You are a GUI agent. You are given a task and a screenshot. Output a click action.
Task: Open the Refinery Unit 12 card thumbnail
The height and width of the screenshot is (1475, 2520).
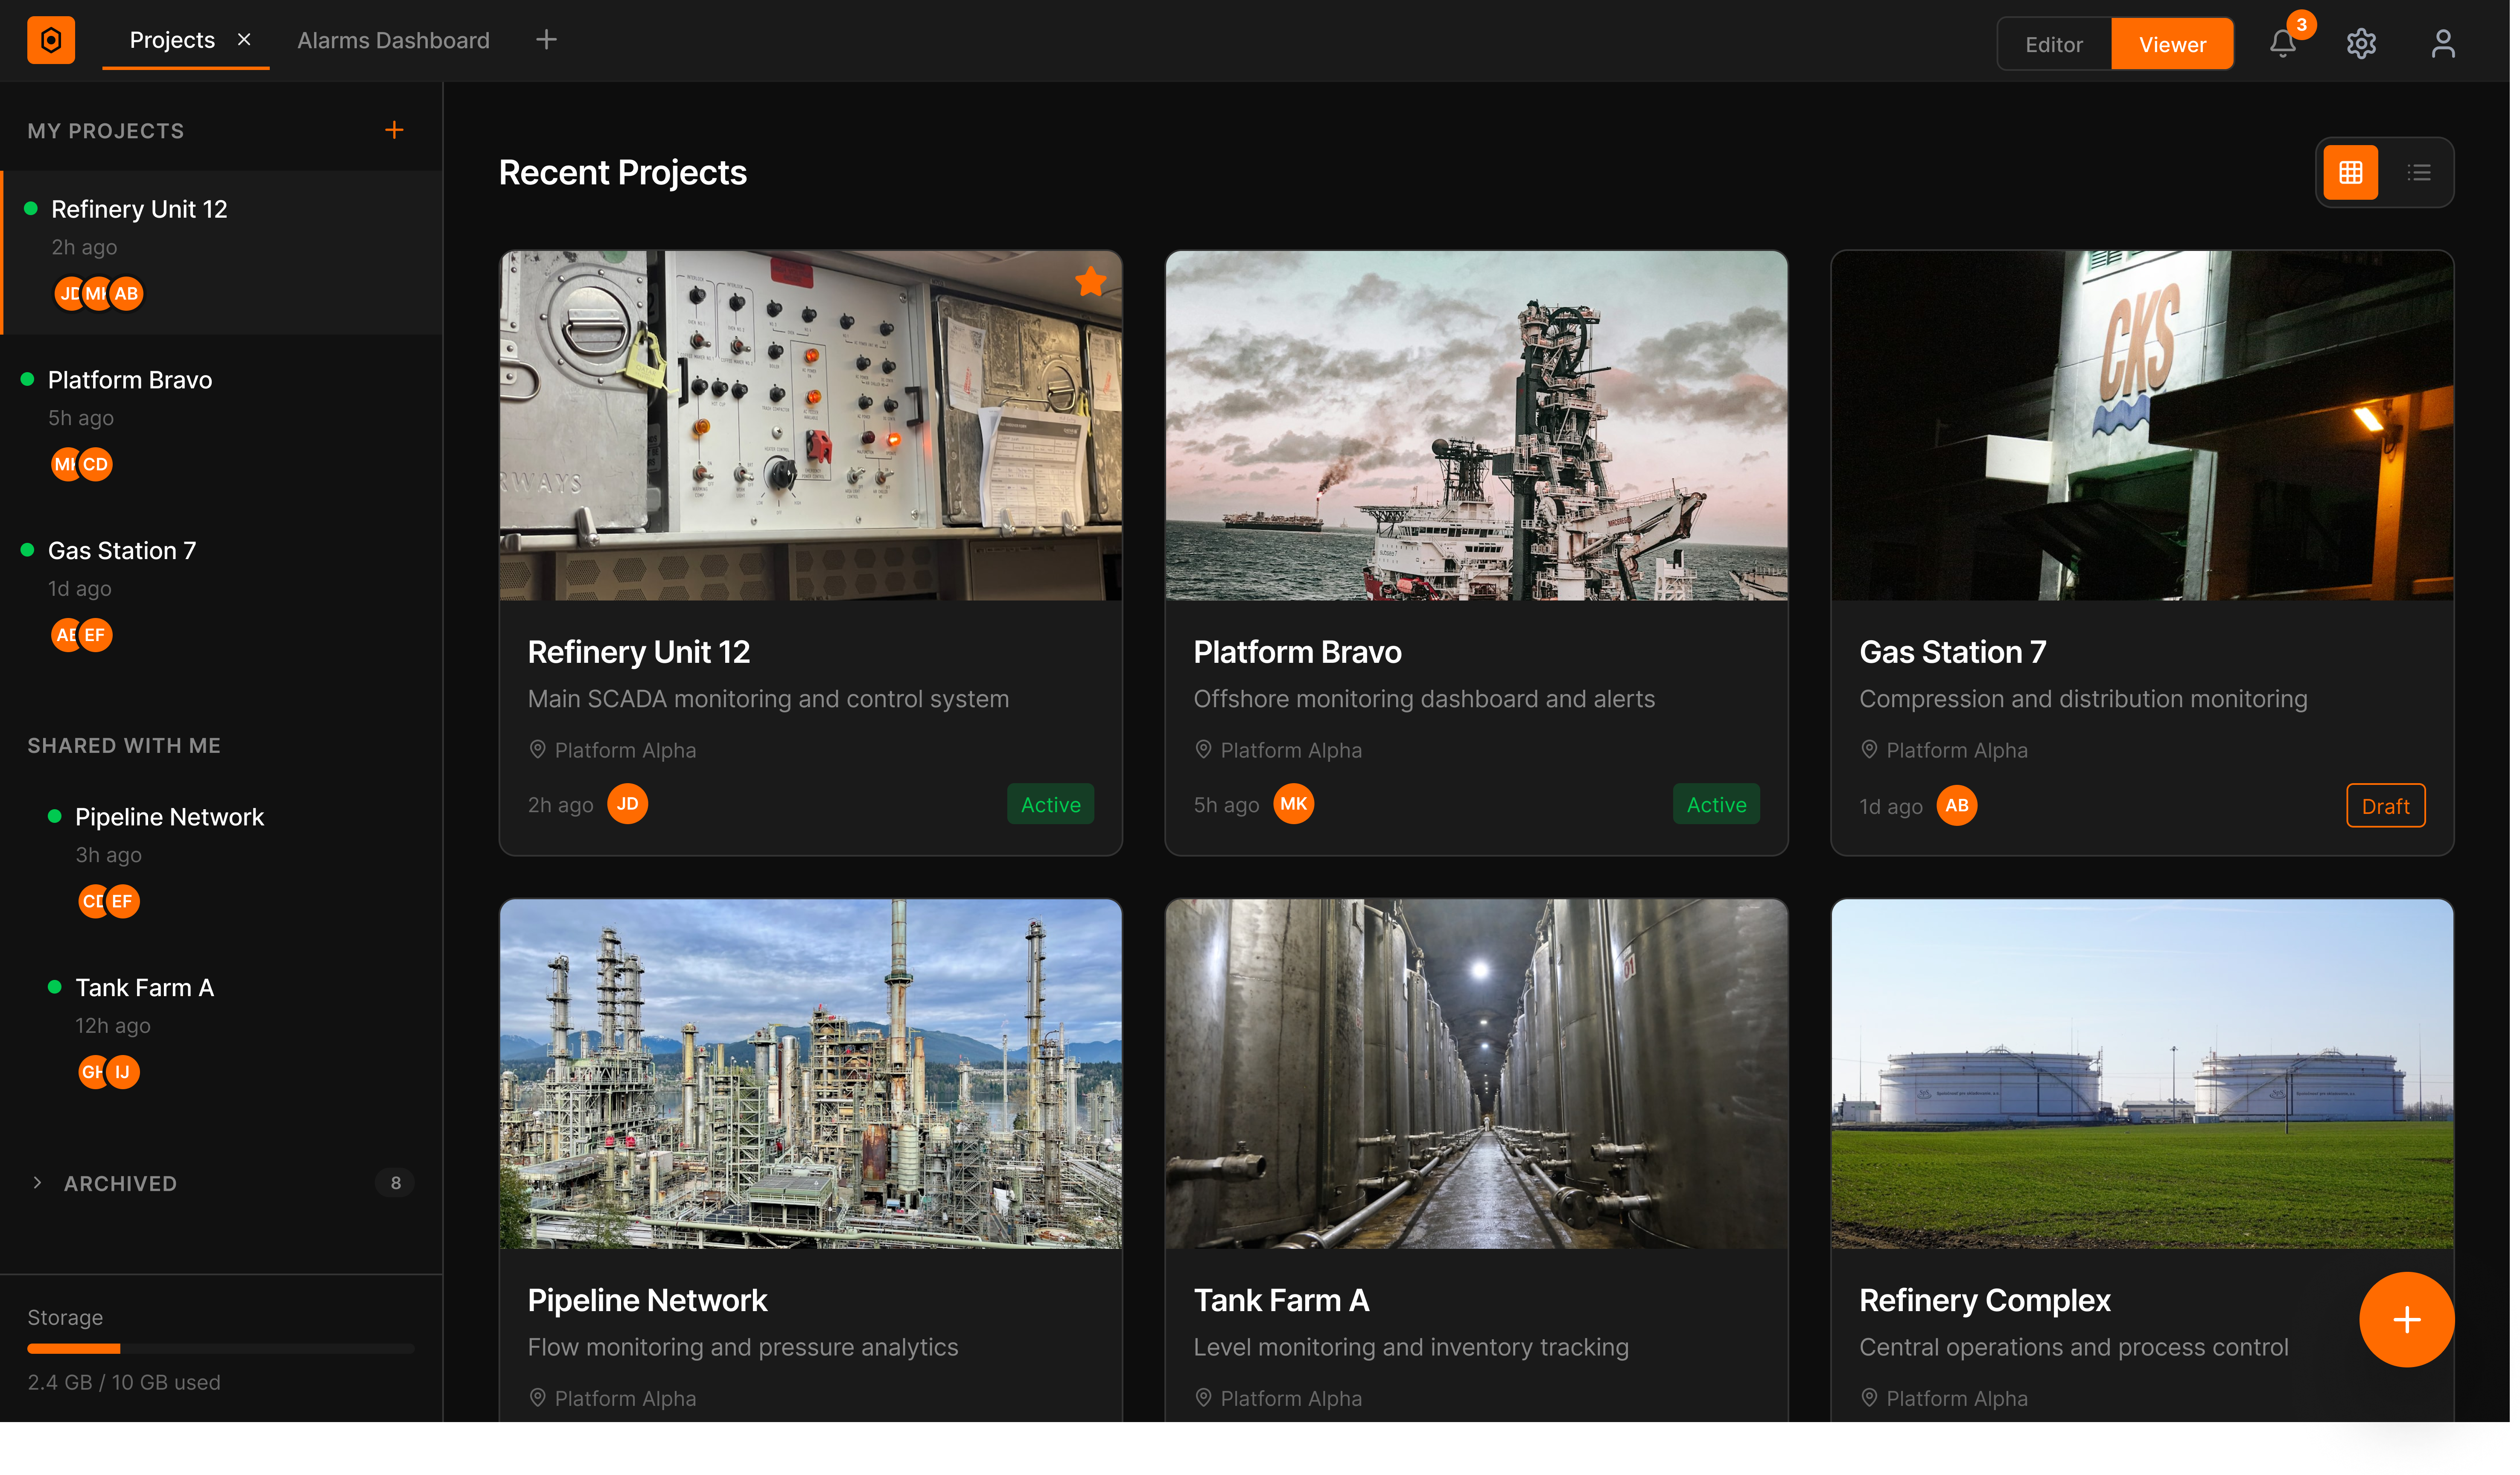(x=810, y=426)
